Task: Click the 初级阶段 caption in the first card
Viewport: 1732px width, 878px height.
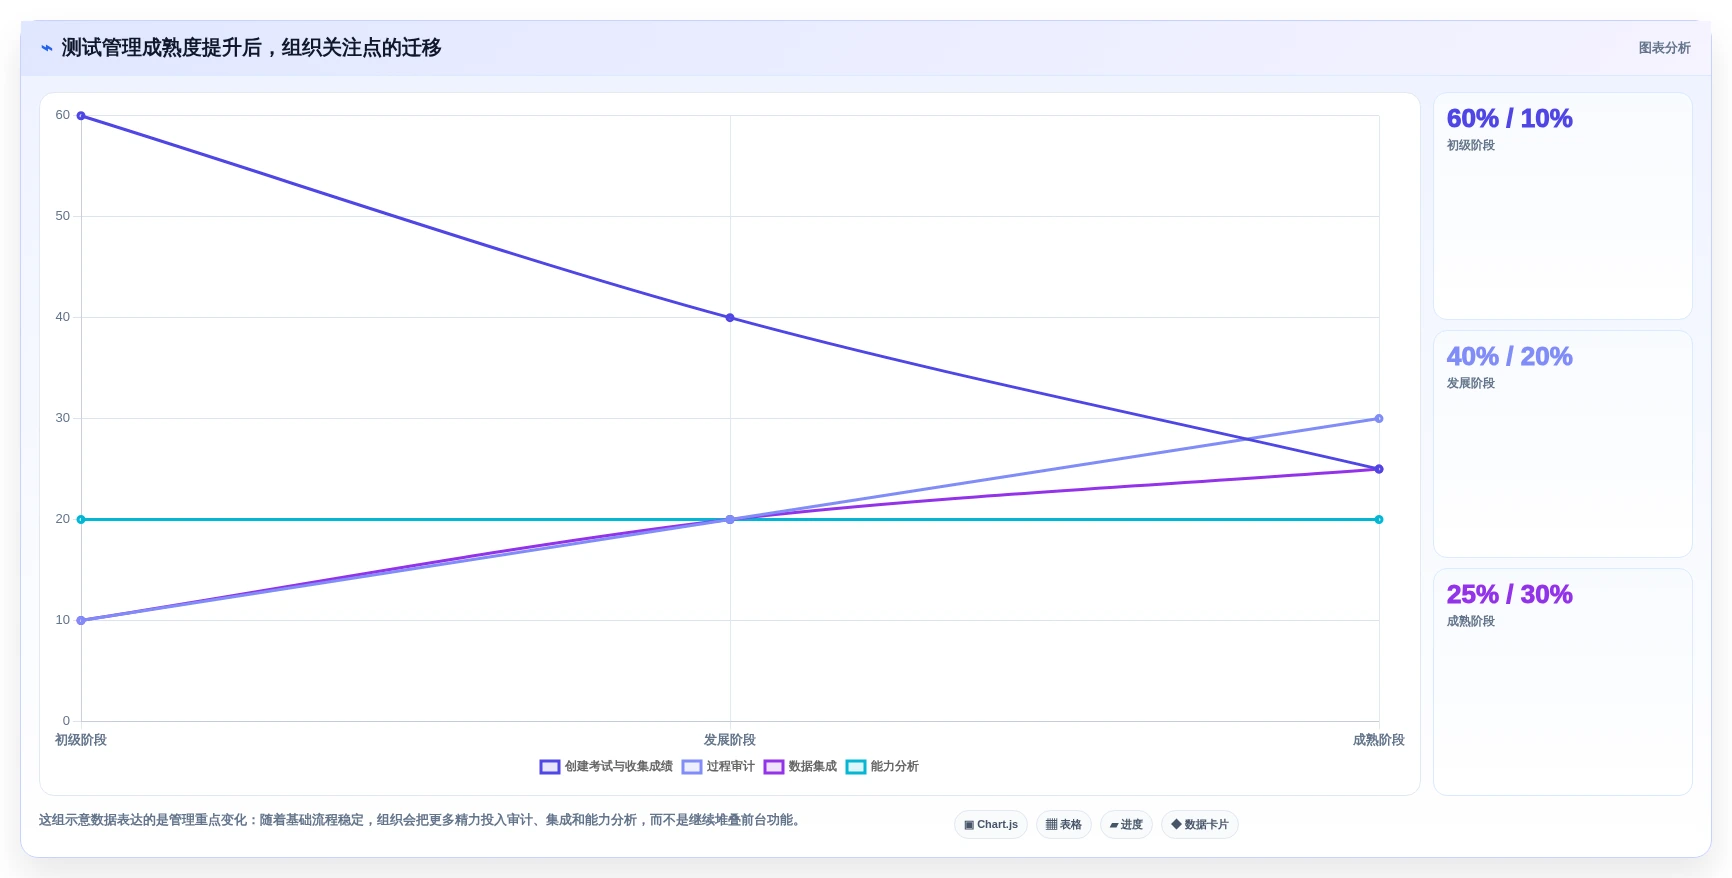Action: pyautogui.click(x=1471, y=145)
